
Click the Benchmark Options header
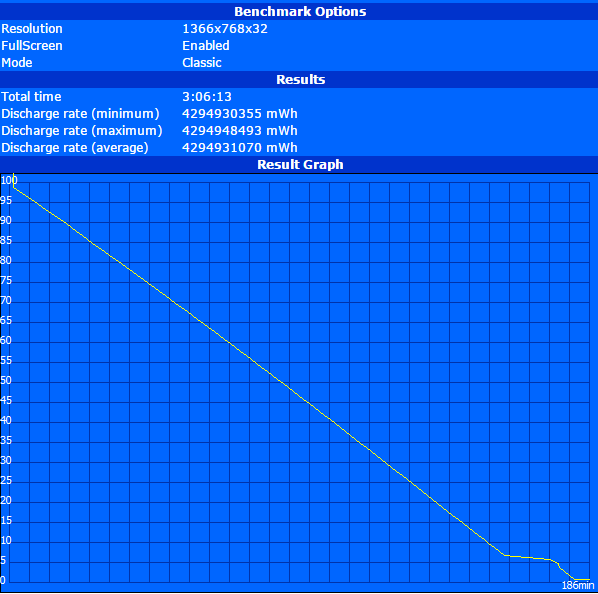[x=300, y=11]
